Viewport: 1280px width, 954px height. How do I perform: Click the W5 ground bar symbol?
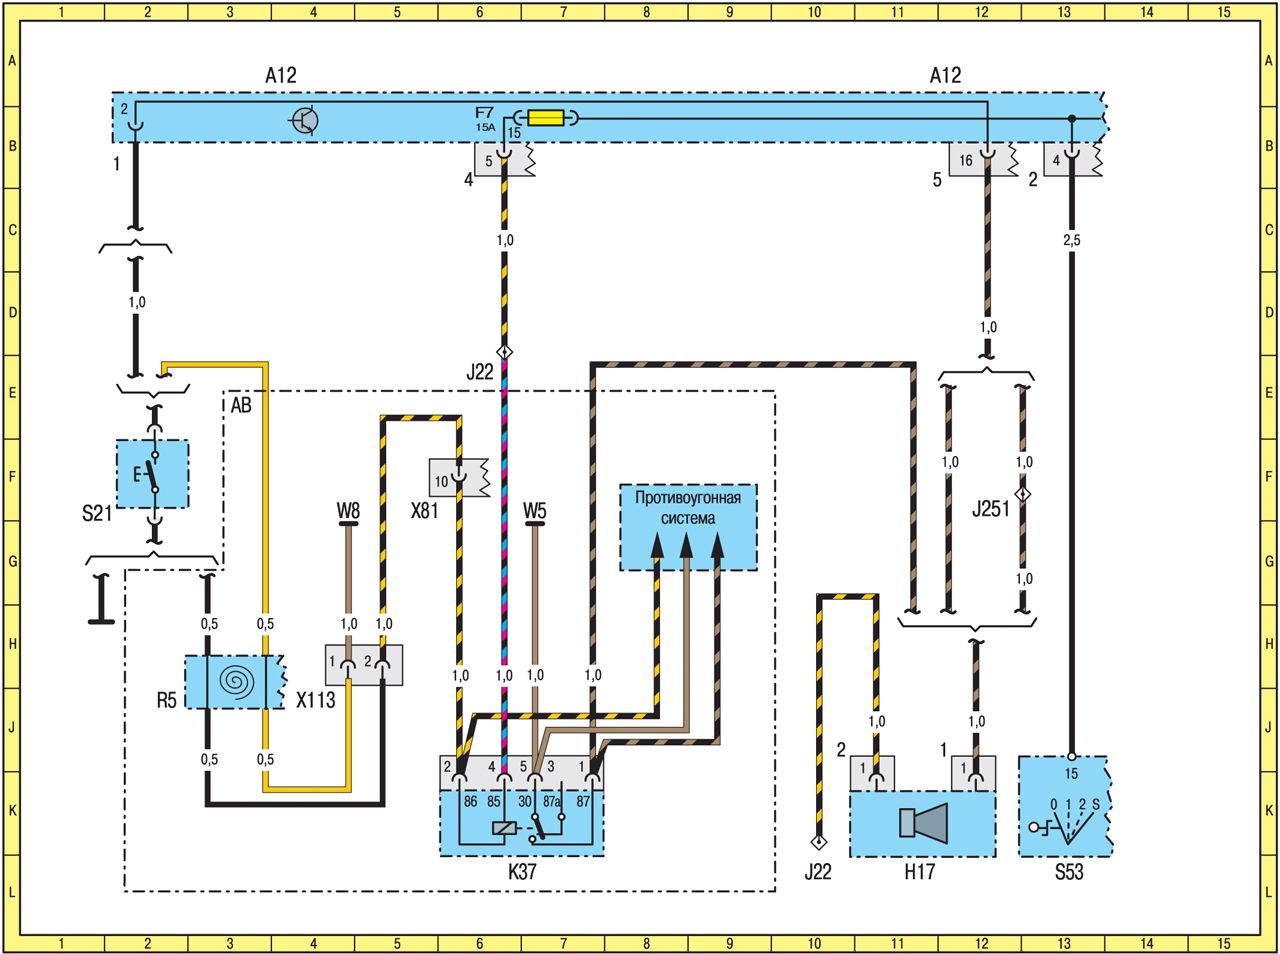(535, 522)
